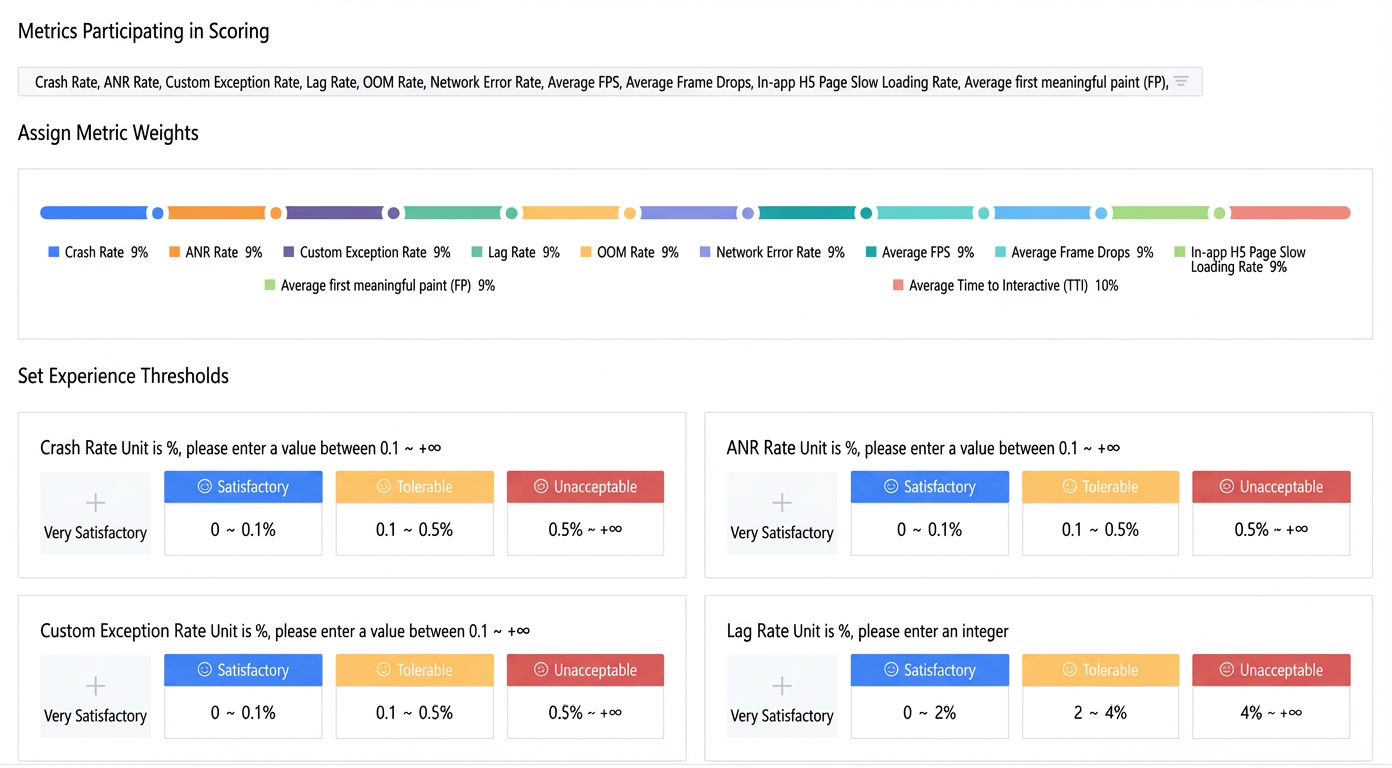Click Custom Exception Rate Unacceptable header

(585, 670)
